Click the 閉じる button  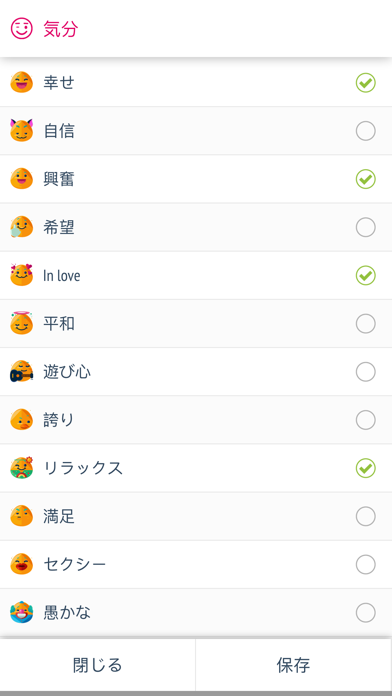coord(98,665)
